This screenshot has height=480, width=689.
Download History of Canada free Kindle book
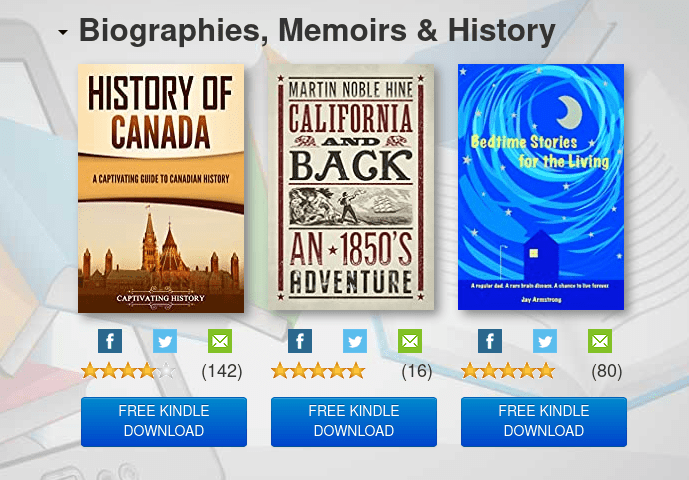[x=164, y=421]
